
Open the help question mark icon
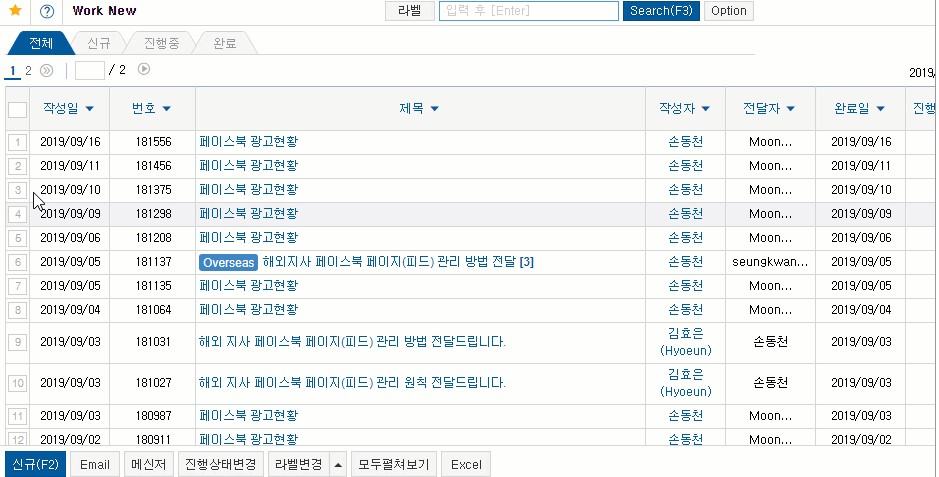[47, 11]
